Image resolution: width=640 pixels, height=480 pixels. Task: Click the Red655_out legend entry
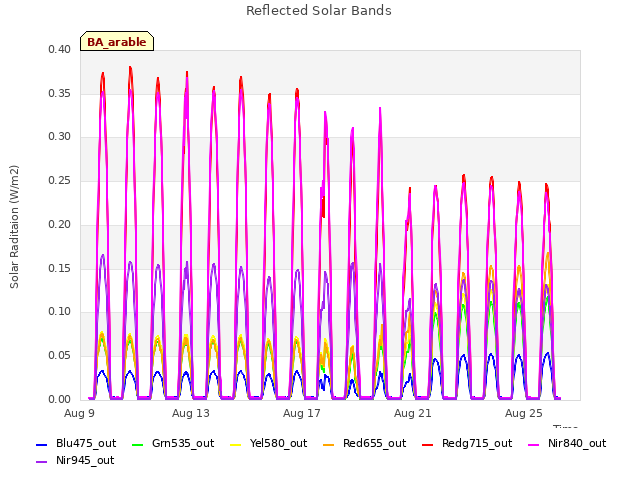pyautogui.click(x=364, y=444)
